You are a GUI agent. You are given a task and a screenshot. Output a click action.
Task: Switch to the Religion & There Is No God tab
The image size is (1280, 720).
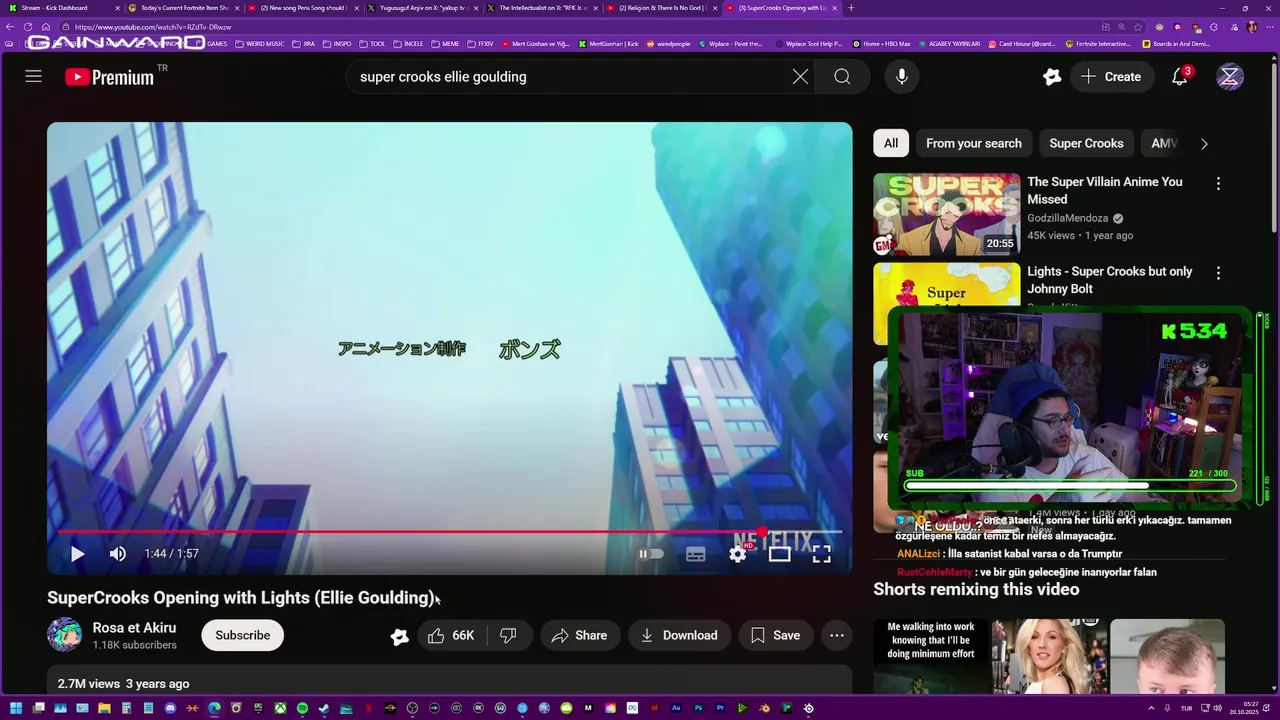point(661,8)
